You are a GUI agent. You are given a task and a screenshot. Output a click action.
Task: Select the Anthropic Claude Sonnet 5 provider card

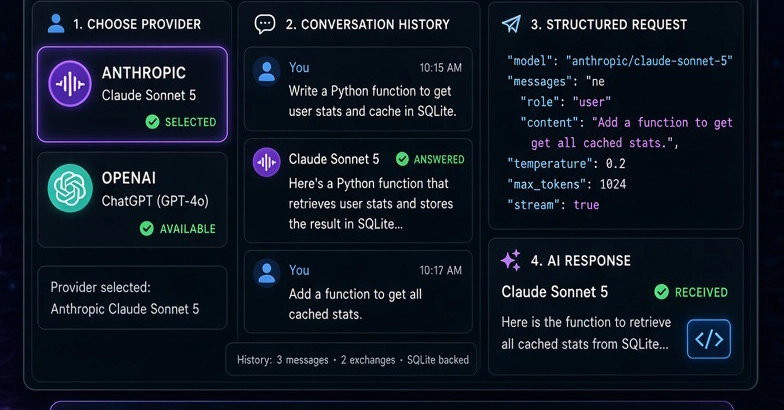(132, 94)
